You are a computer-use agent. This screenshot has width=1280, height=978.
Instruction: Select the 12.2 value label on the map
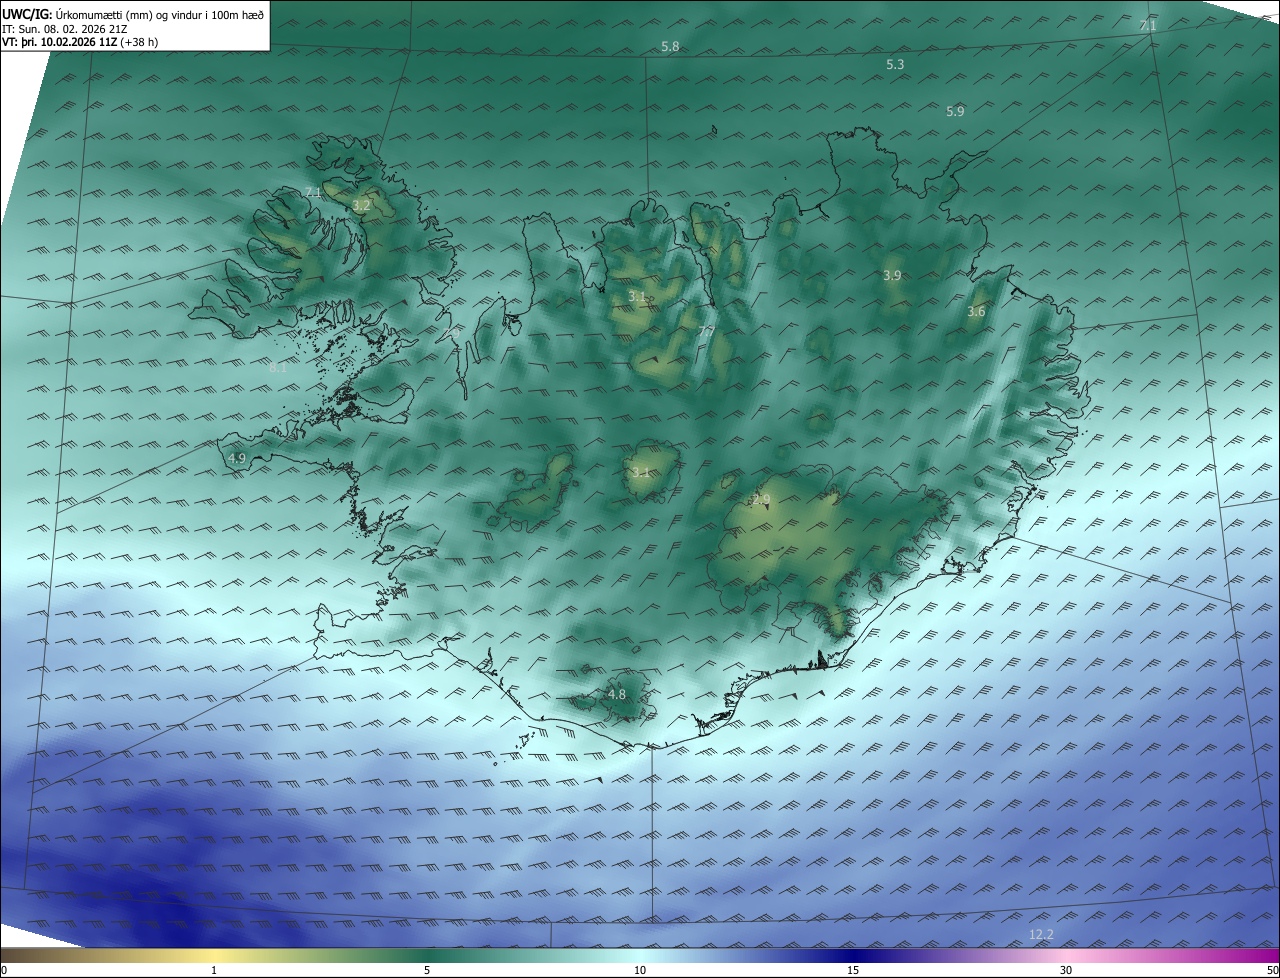[x=1041, y=935]
